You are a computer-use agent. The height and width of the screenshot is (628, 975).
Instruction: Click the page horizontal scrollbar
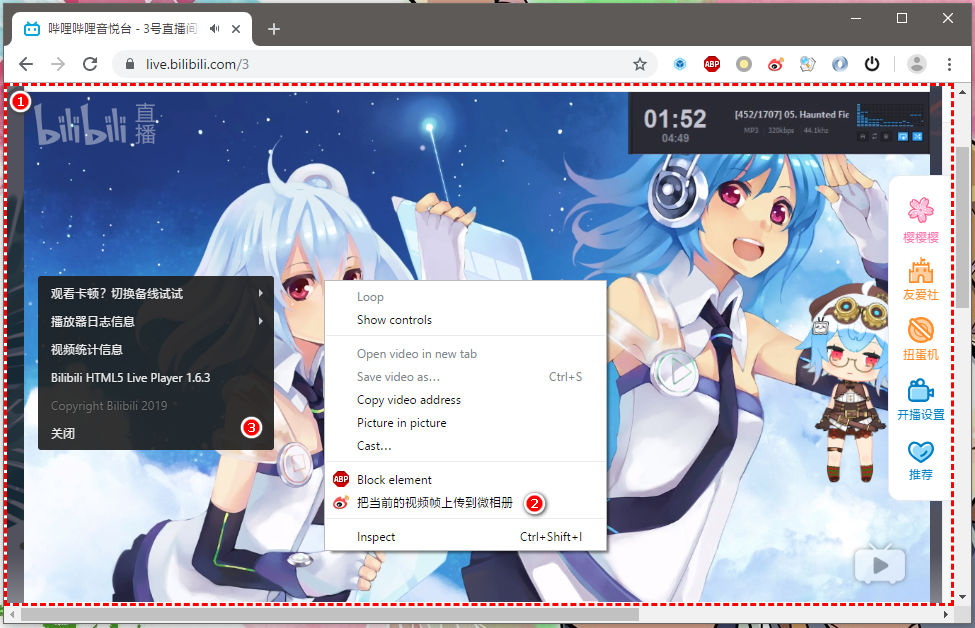[x=330, y=614]
